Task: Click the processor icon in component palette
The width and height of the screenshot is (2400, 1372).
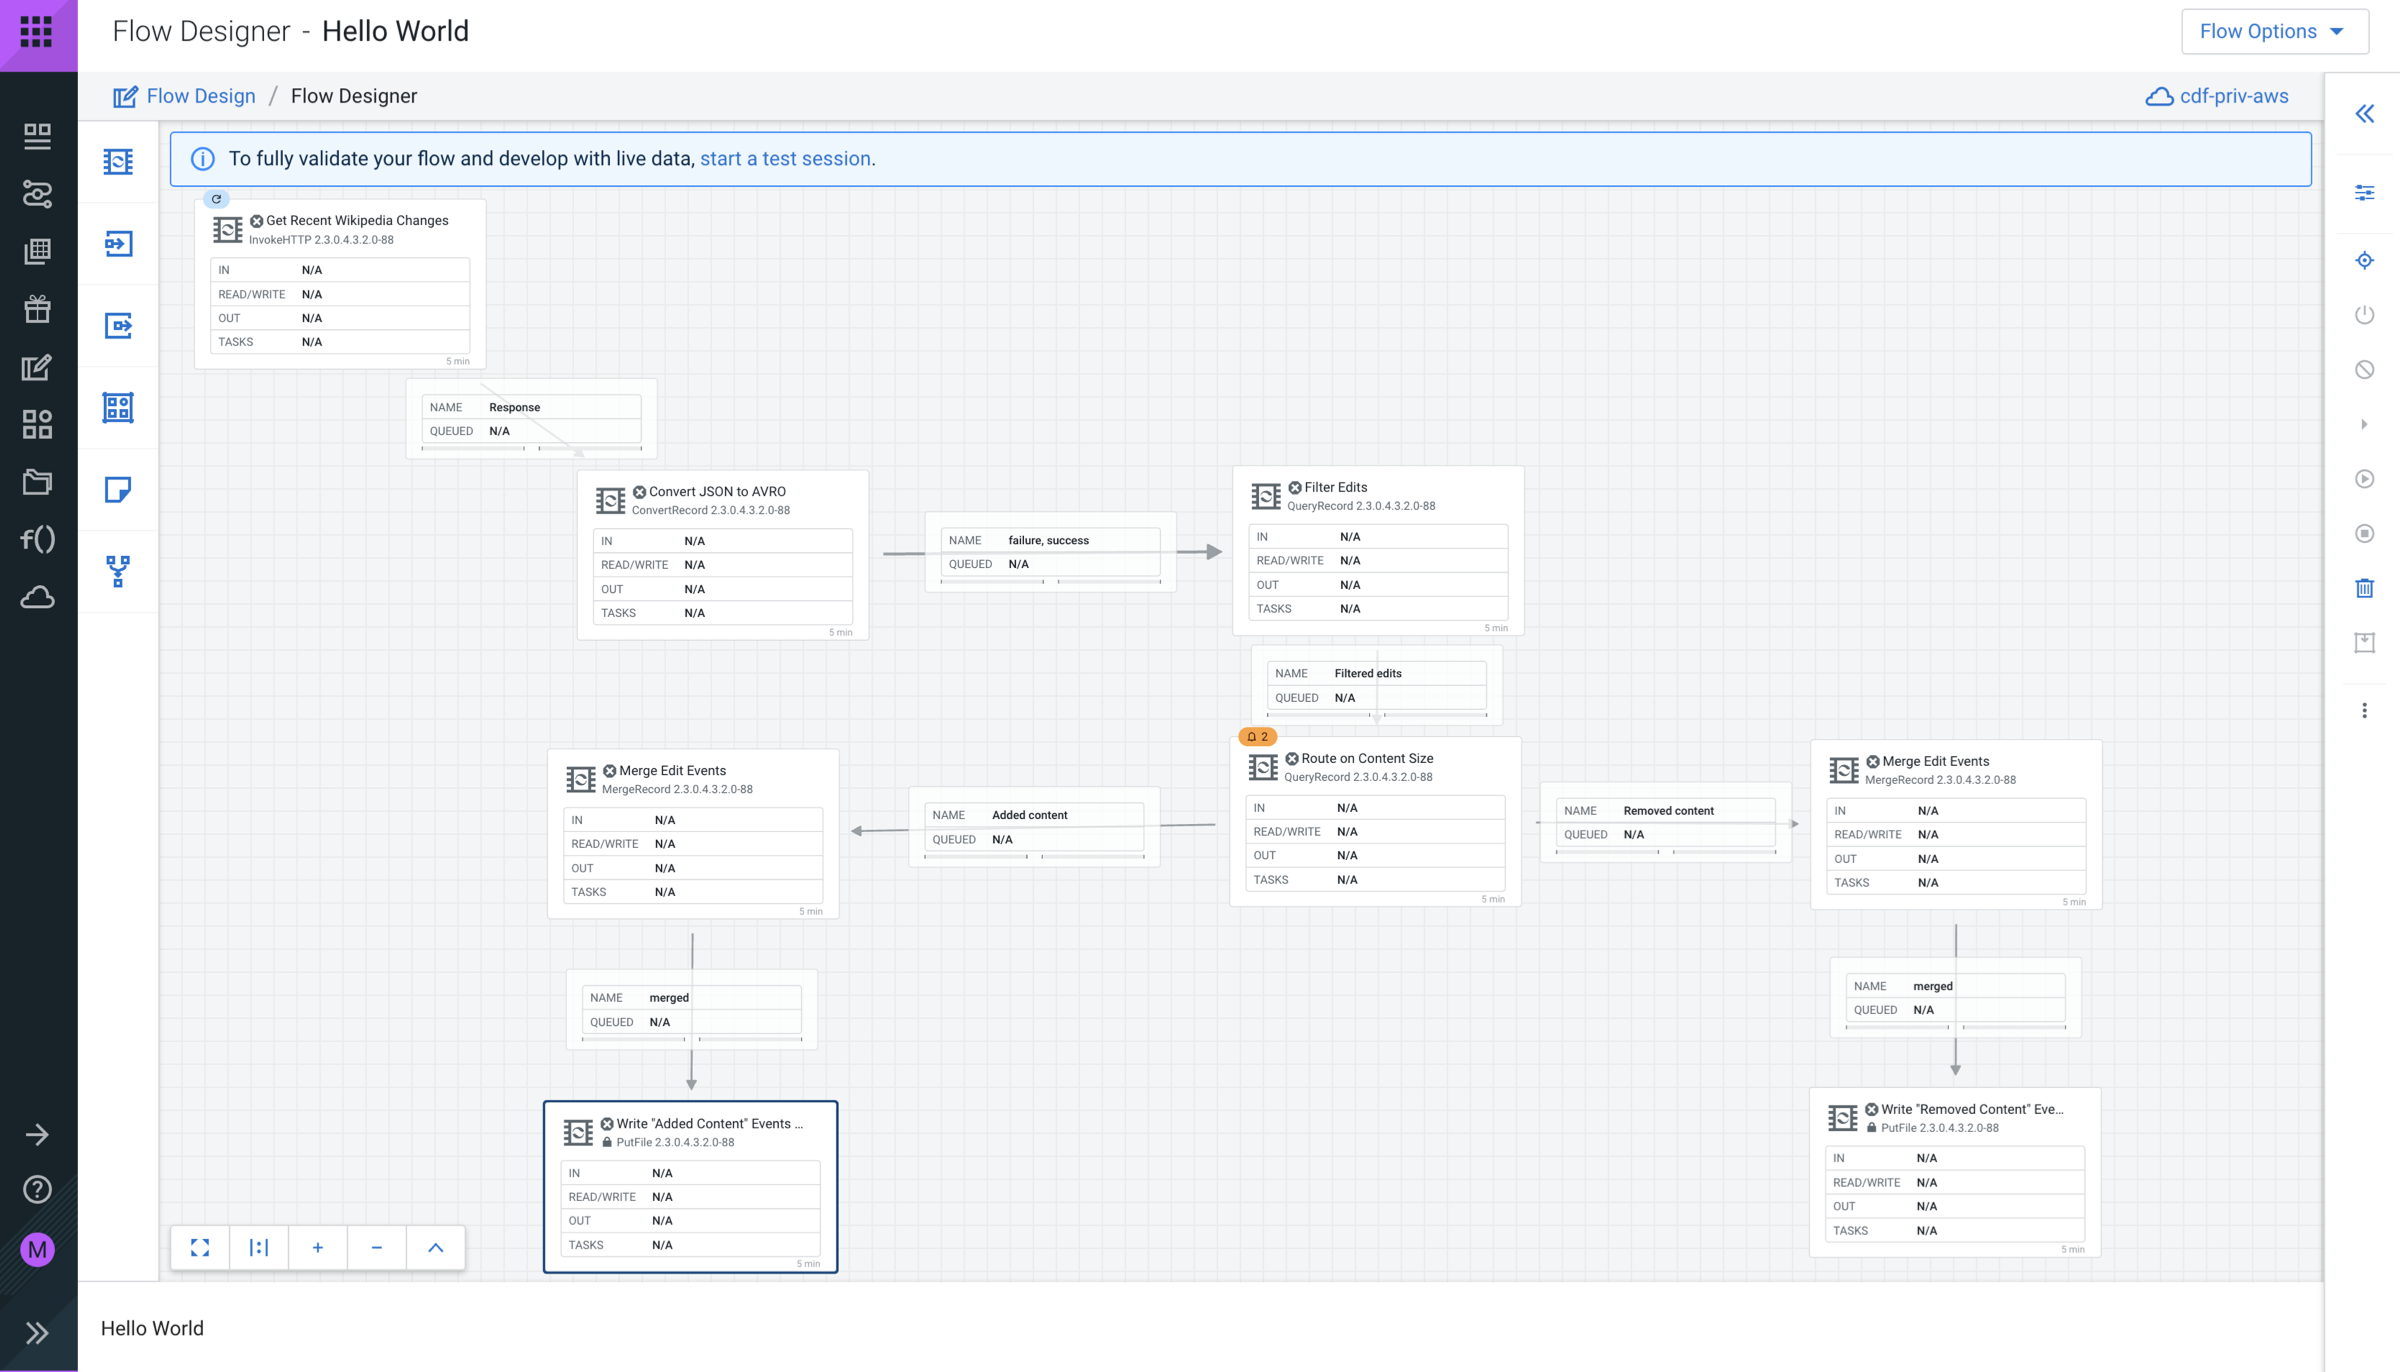Action: pyautogui.click(x=118, y=161)
